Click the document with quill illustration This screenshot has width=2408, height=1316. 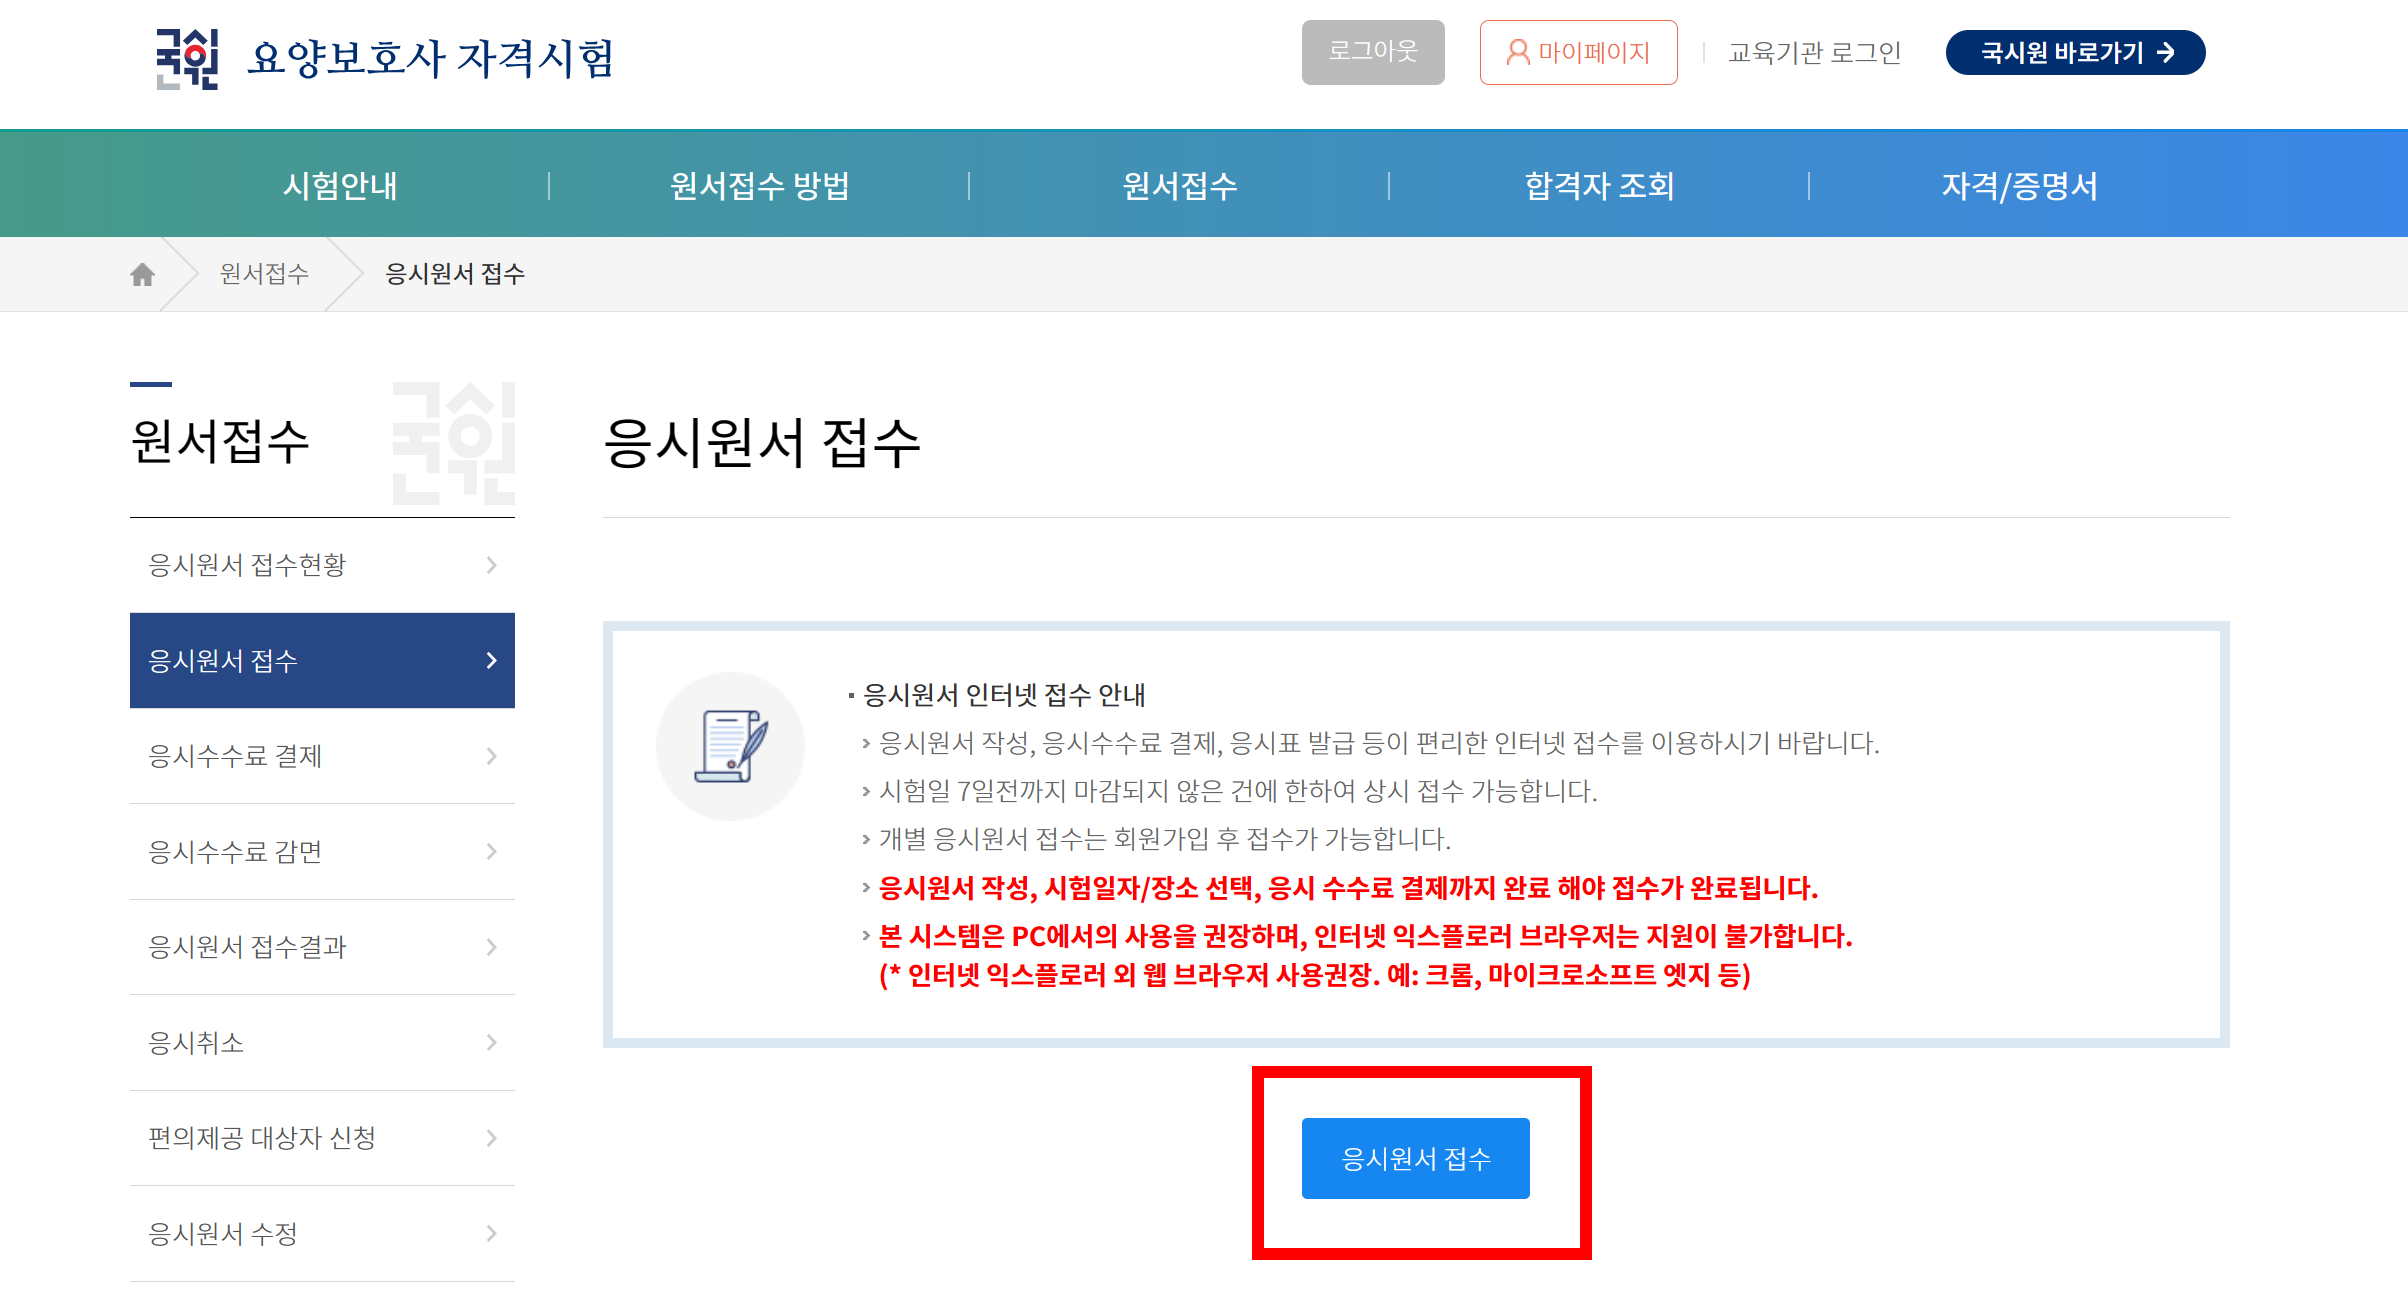pyautogui.click(x=730, y=746)
